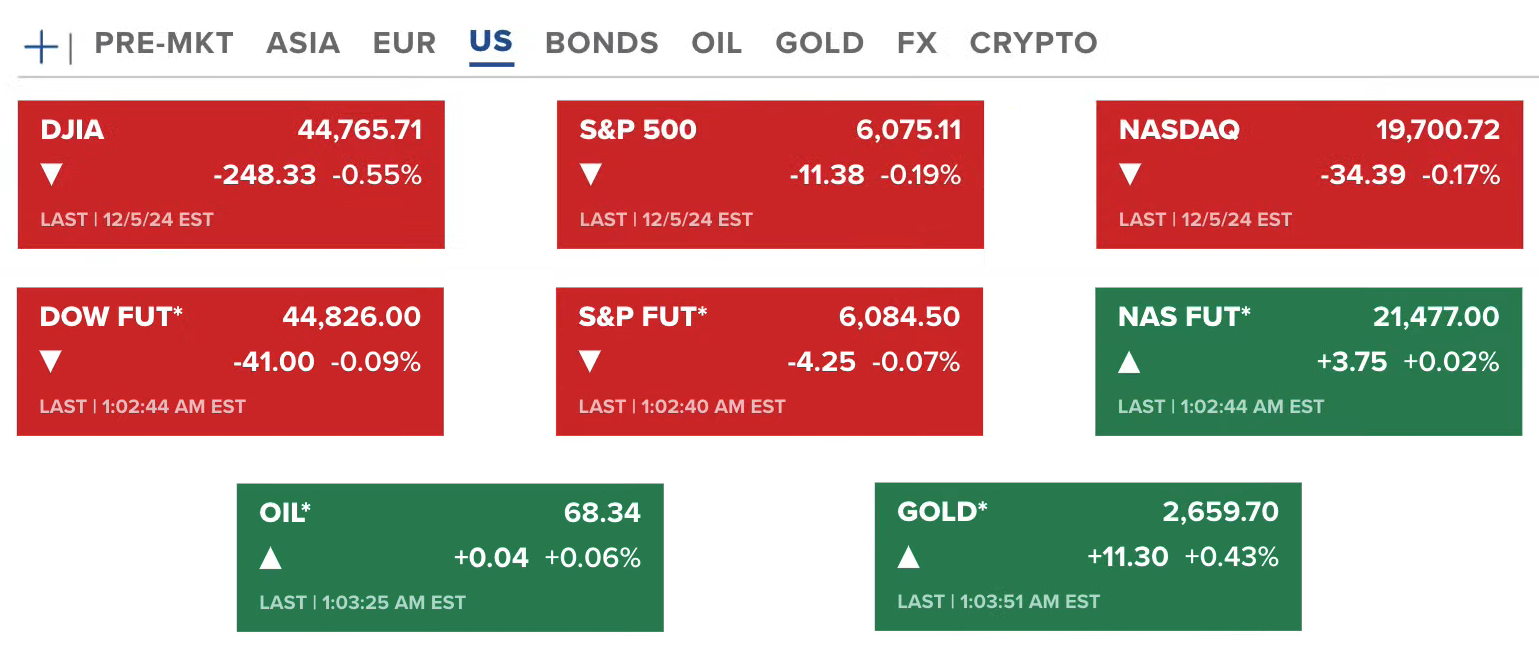Click the plus icon to add a ticker
The width and height of the screenshot is (1539, 653).
click(40, 43)
